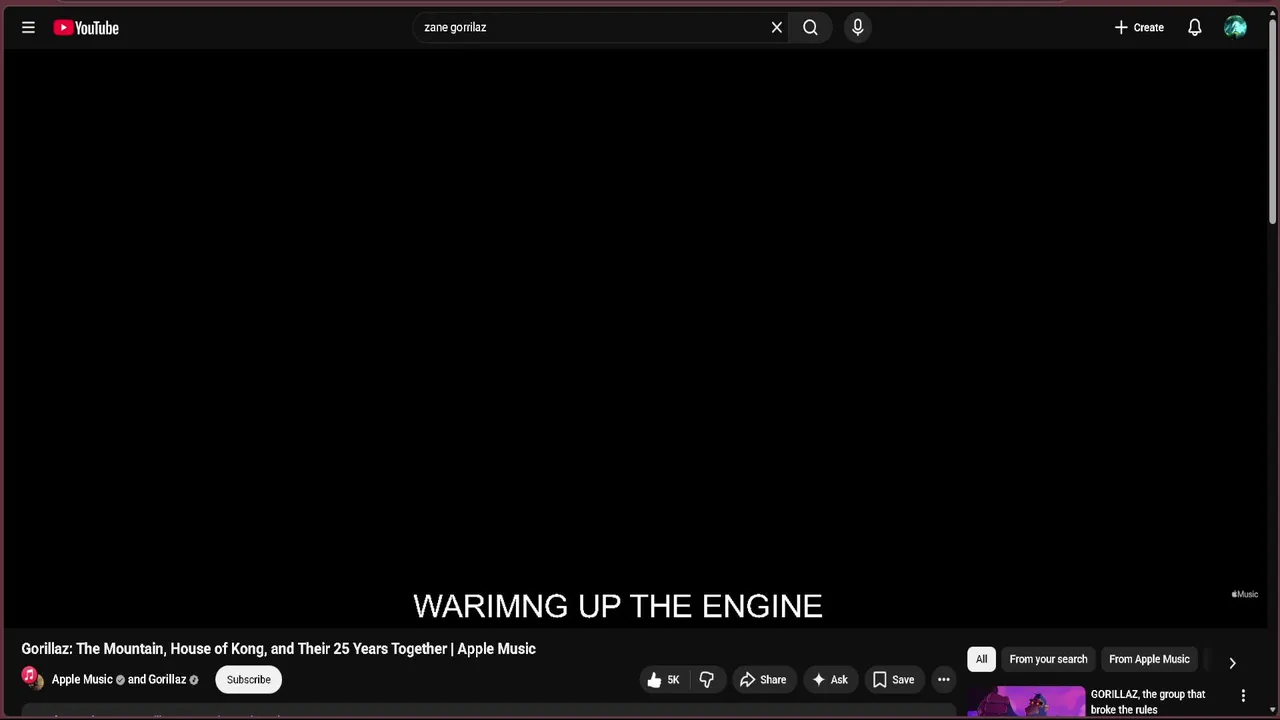1280x720 pixels.
Task: Select From your search chip
Action: pos(1048,659)
